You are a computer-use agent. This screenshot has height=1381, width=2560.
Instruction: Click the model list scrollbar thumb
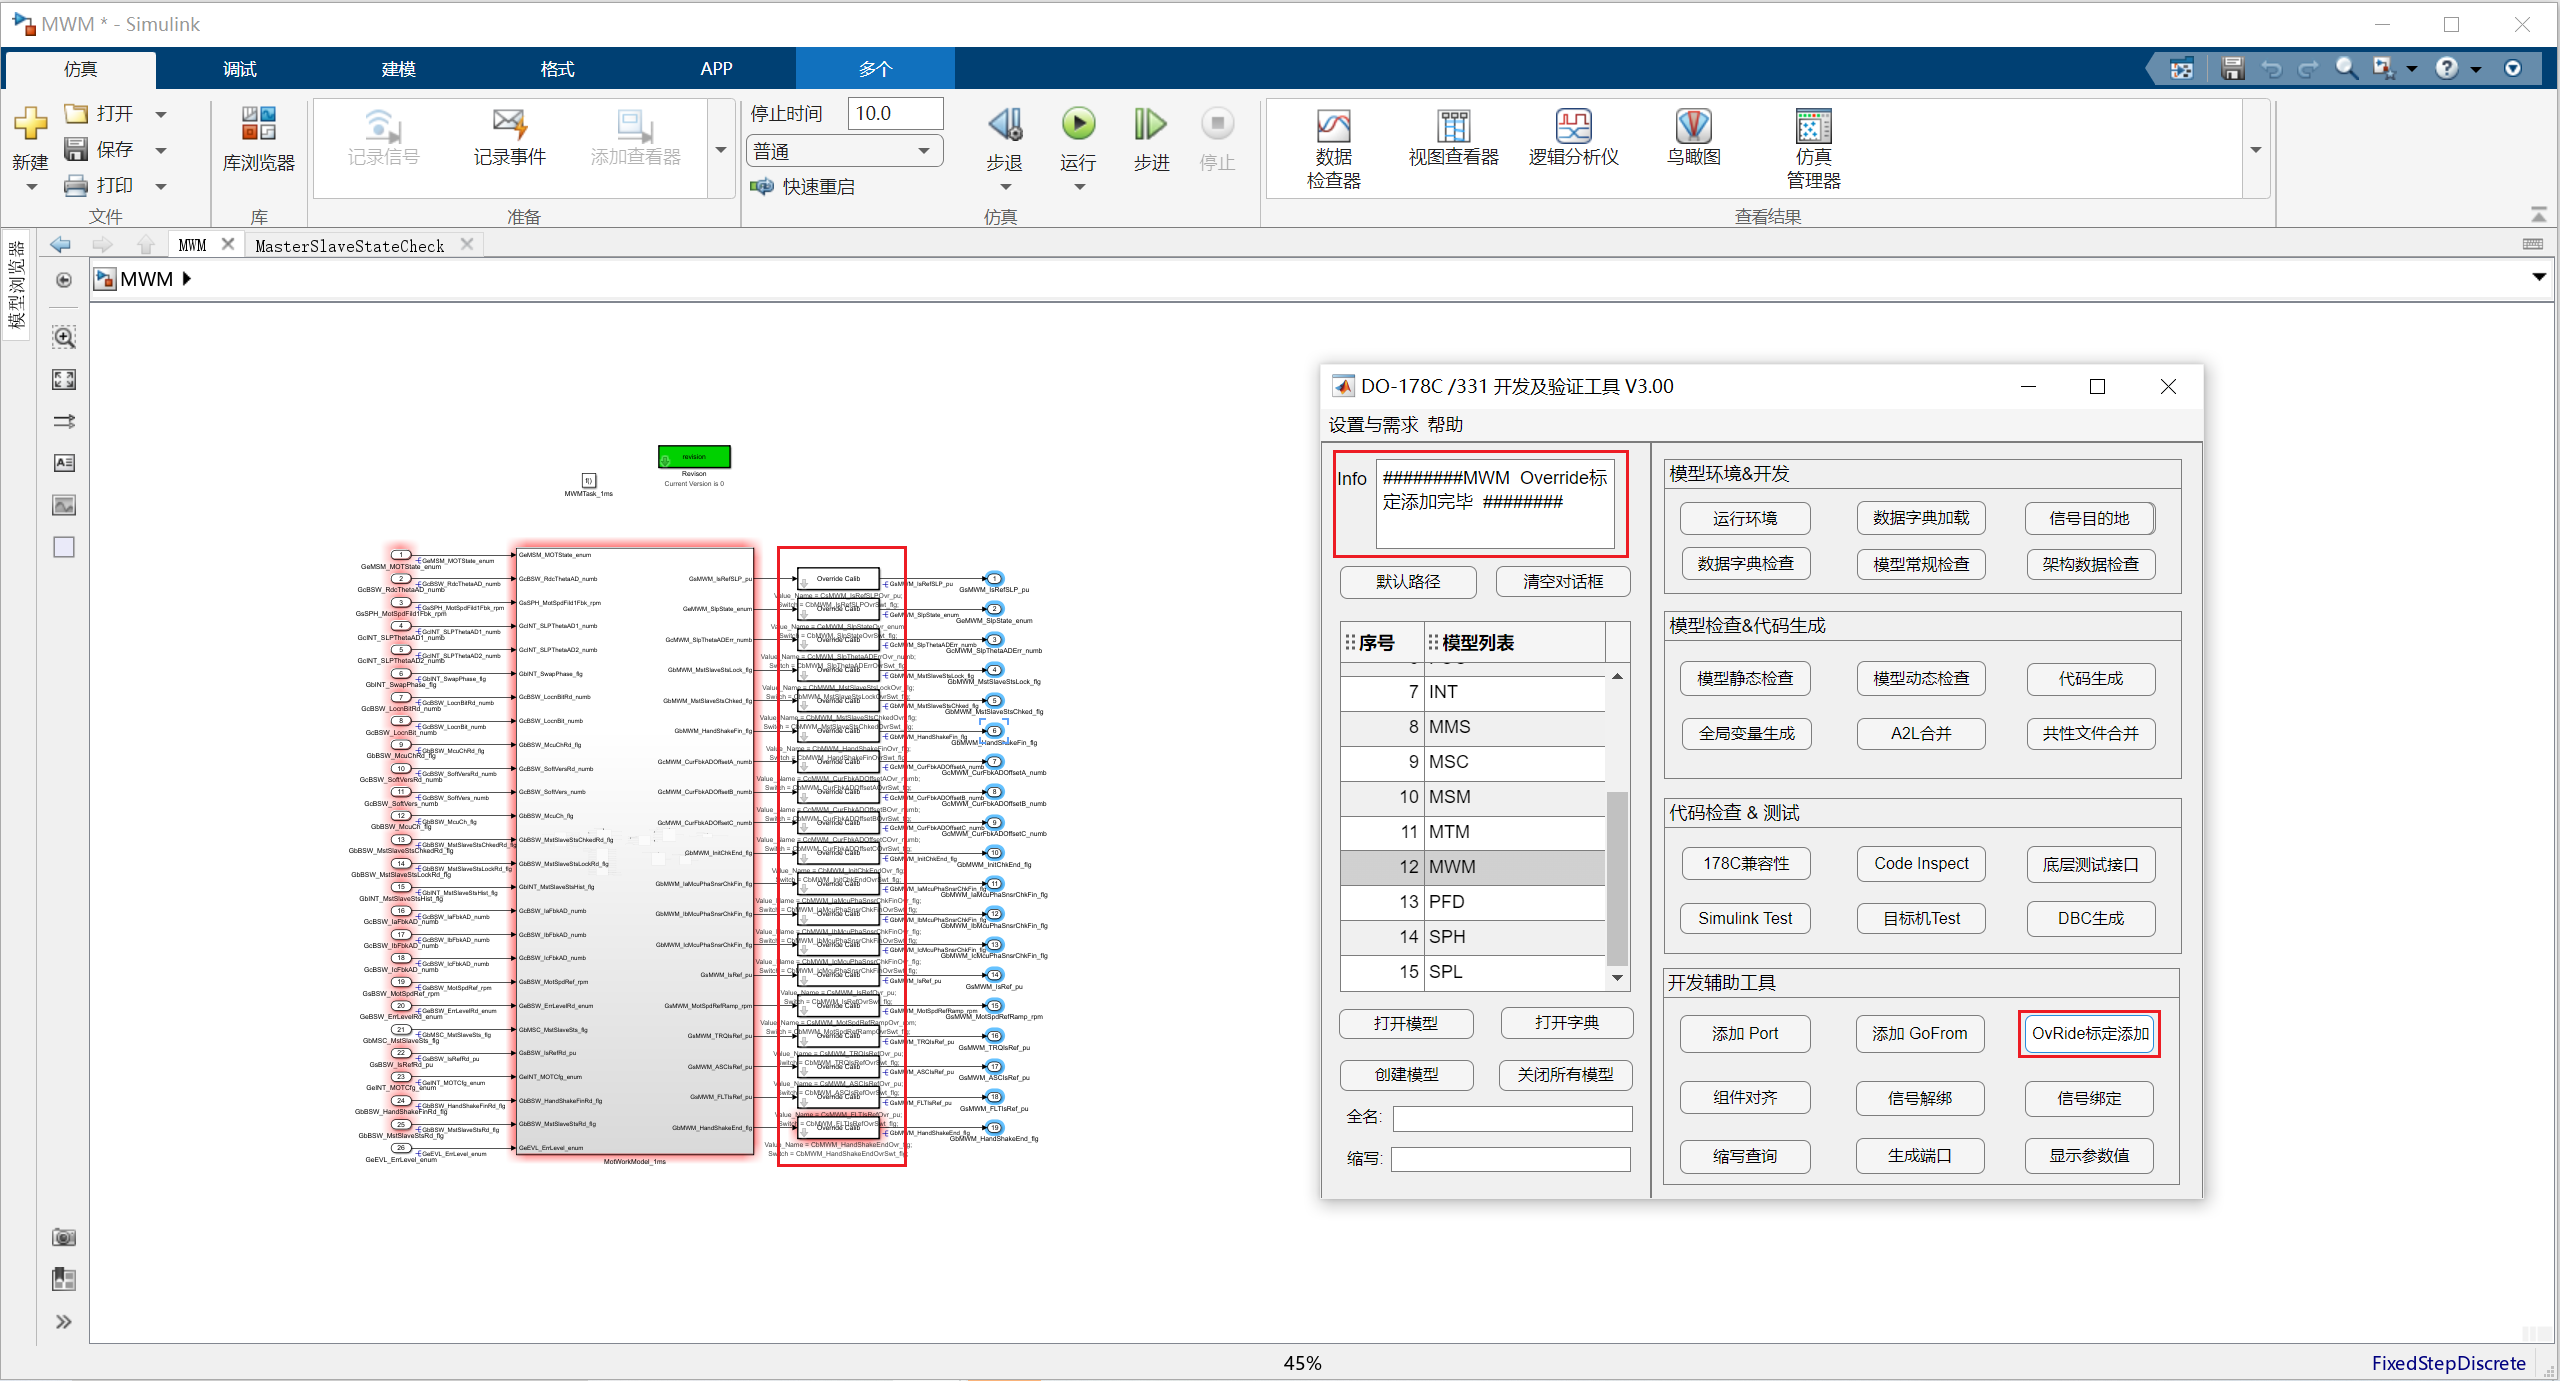pyautogui.click(x=1616, y=878)
